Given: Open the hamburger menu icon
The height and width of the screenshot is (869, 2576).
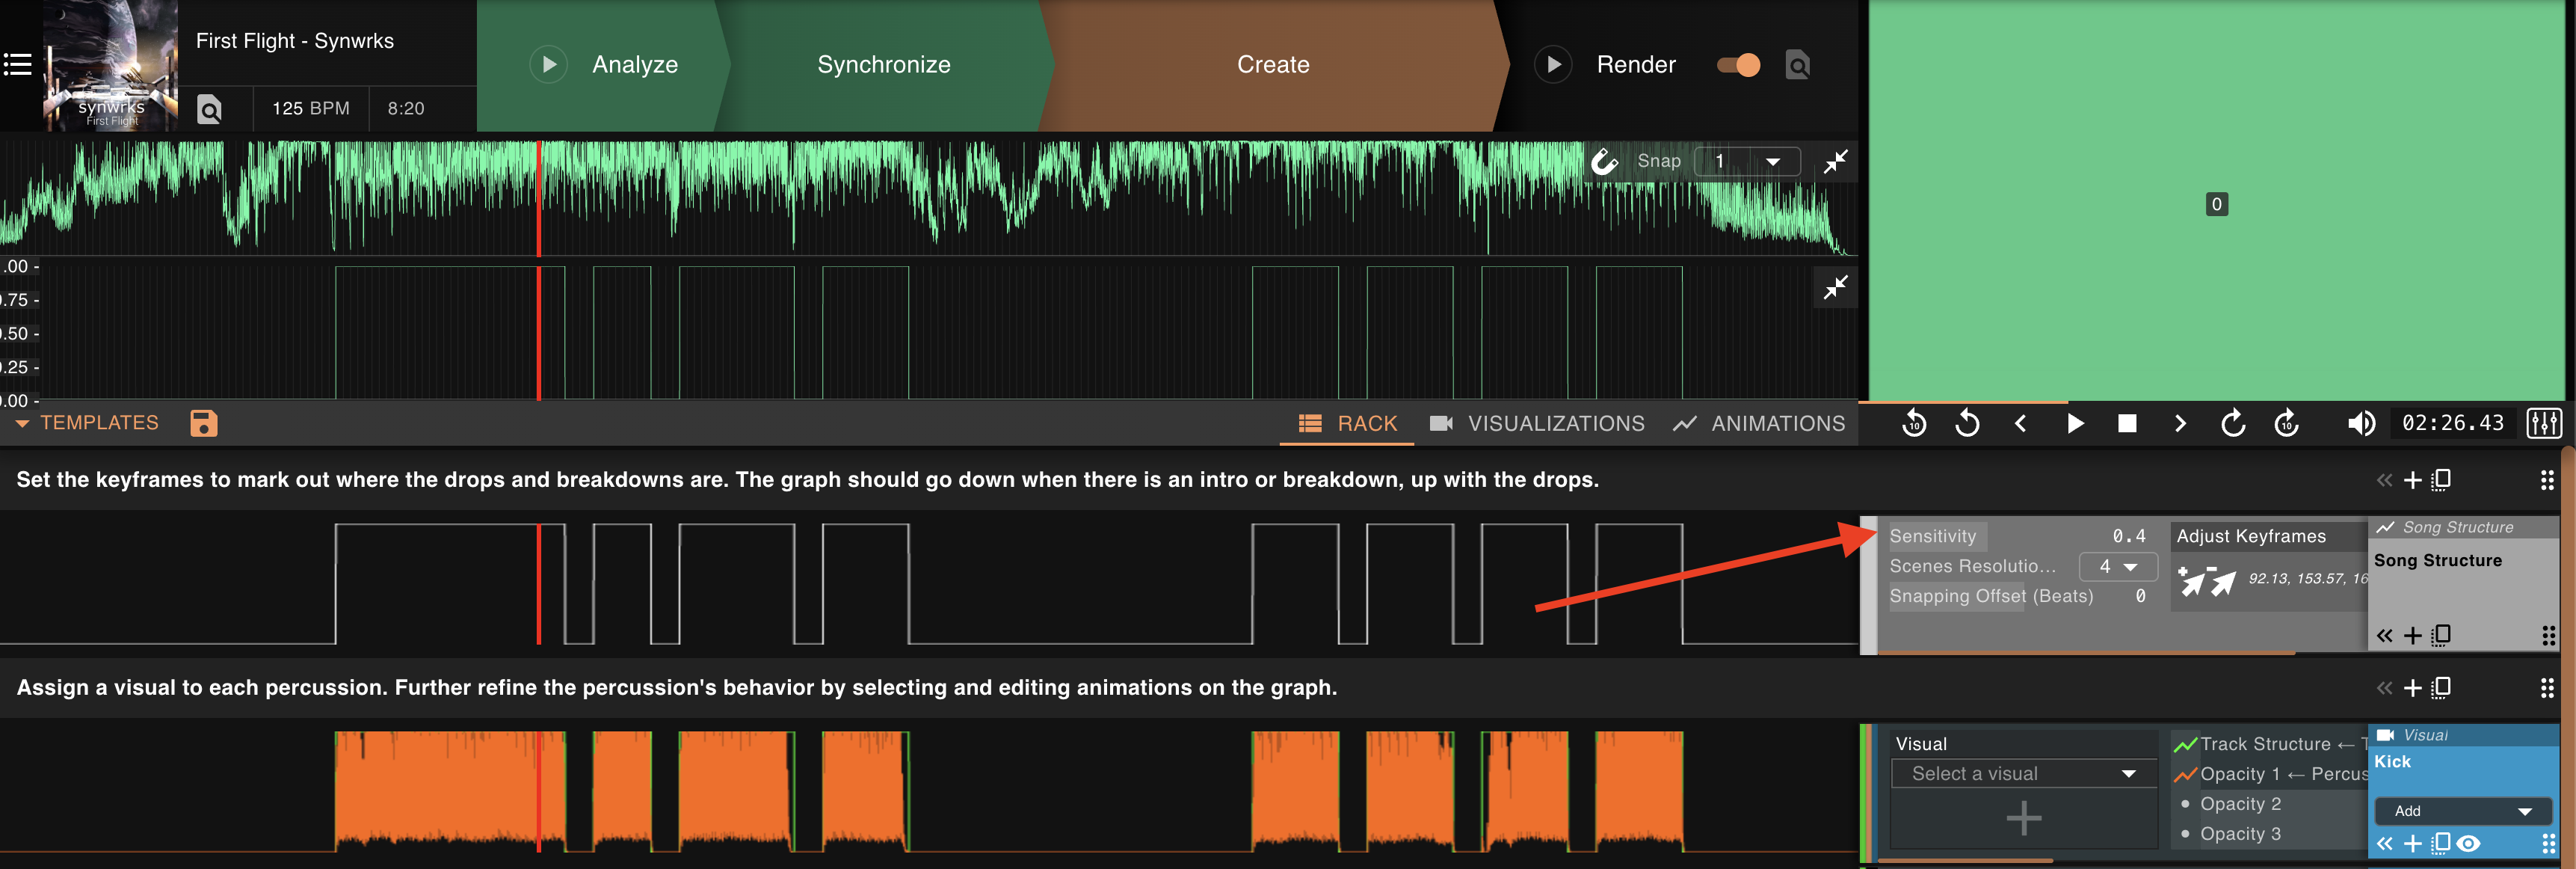Looking at the screenshot, I should click(x=18, y=65).
